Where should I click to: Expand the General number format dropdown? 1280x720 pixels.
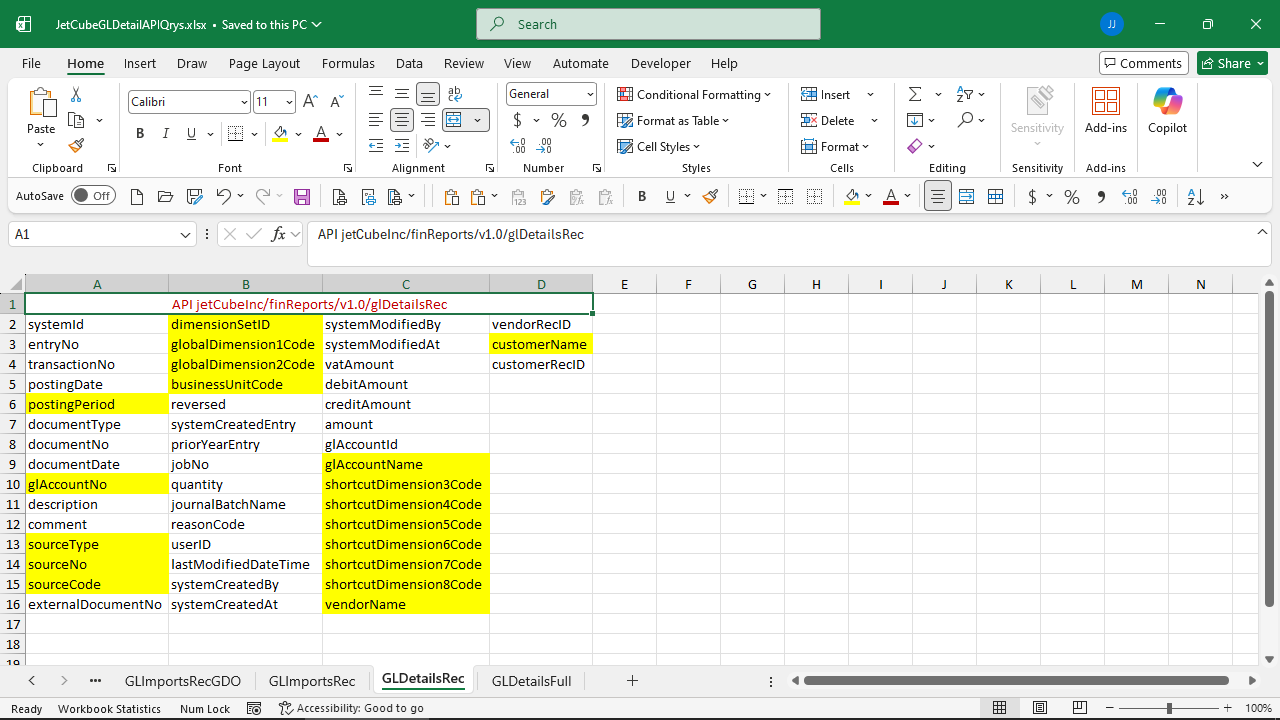click(590, 94)
